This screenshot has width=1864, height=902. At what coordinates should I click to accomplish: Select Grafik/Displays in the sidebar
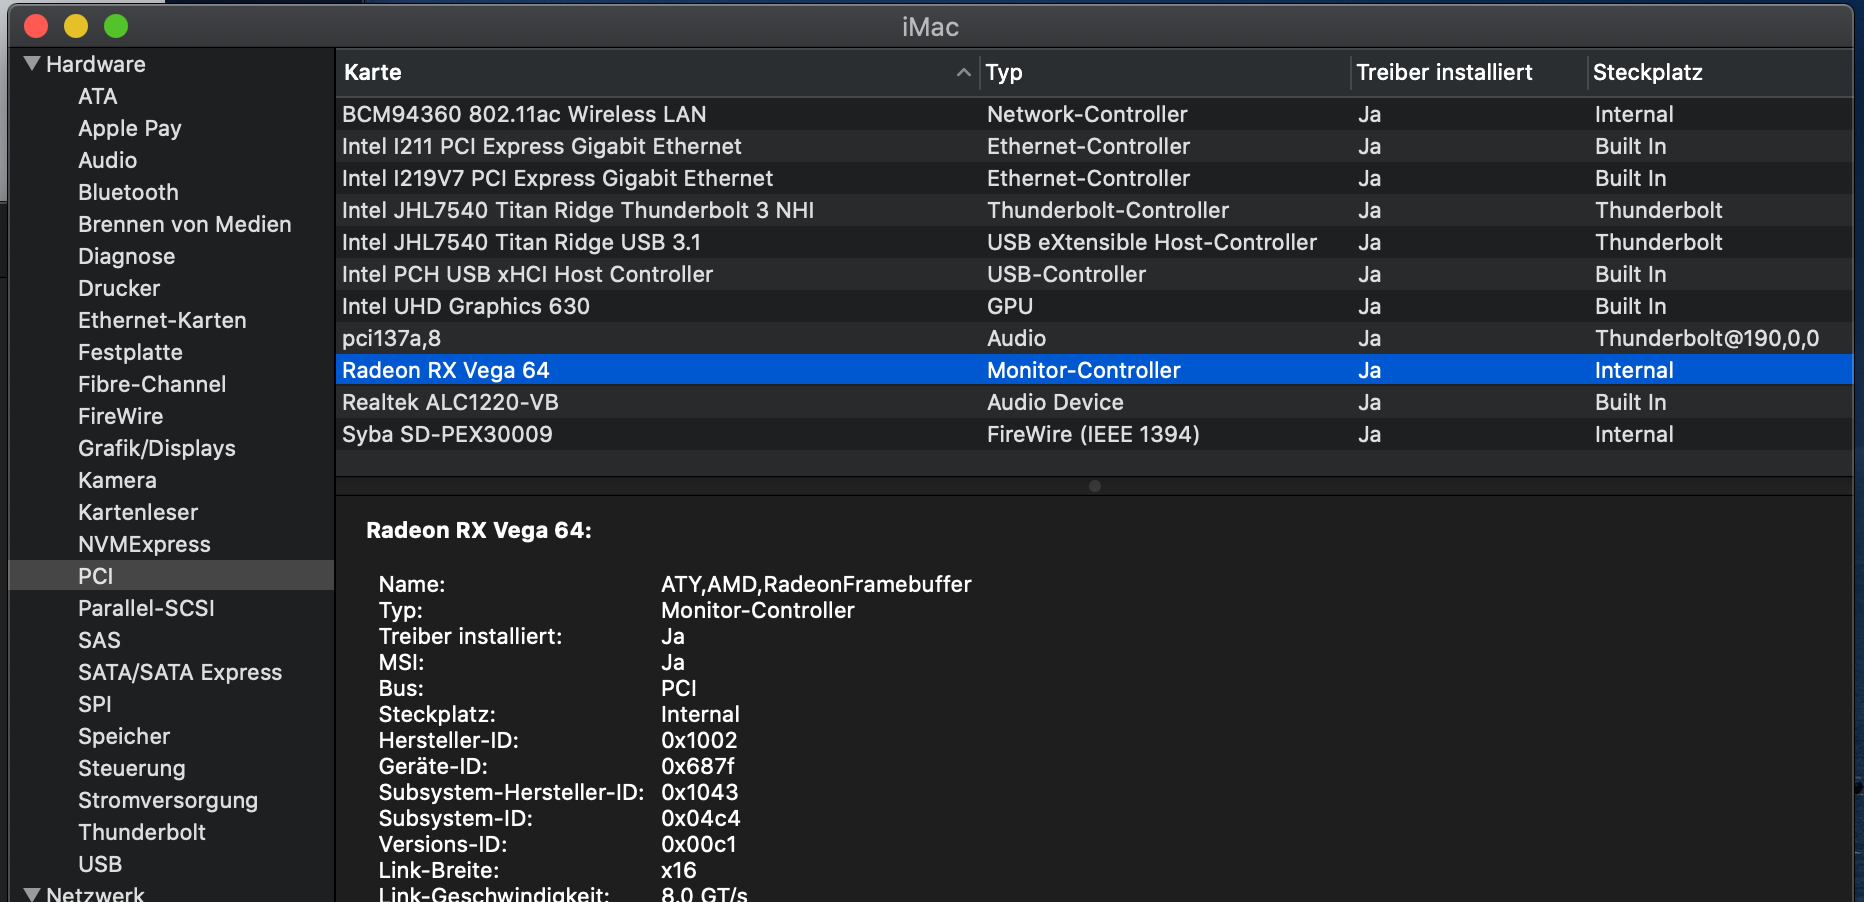[157, 448]
